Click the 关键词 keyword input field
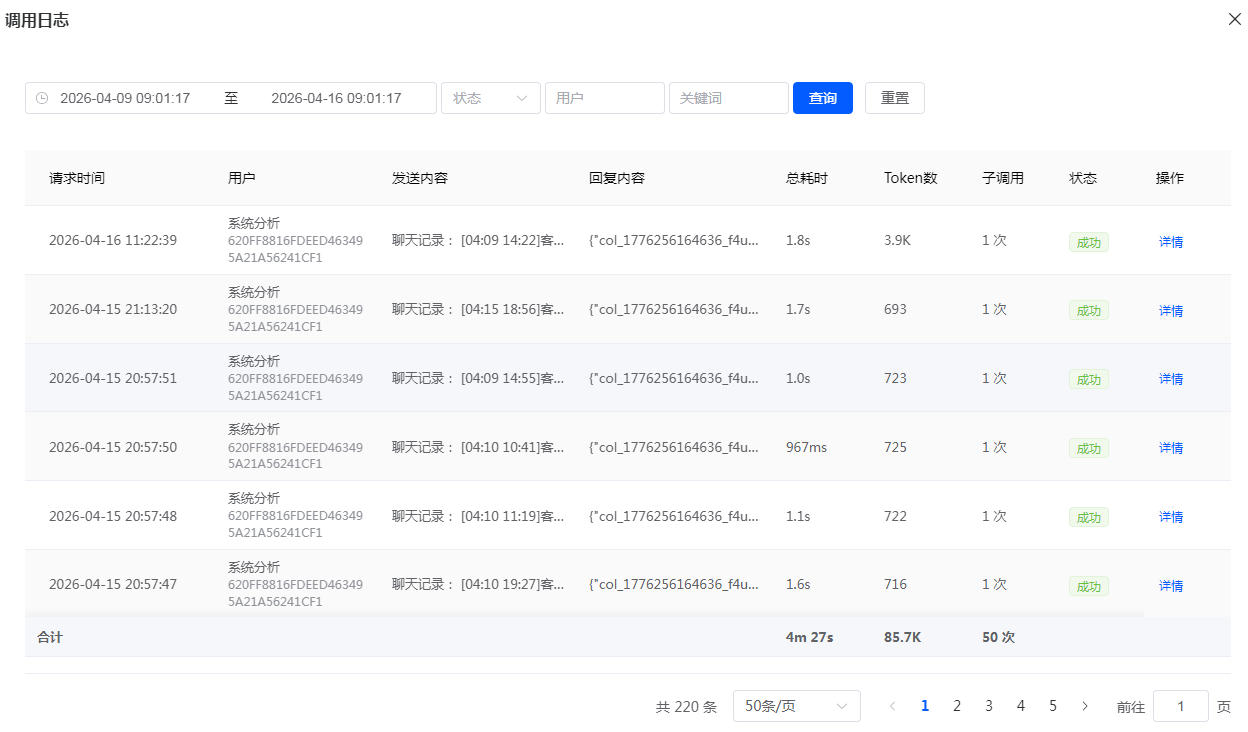 [x=728, y=97]
